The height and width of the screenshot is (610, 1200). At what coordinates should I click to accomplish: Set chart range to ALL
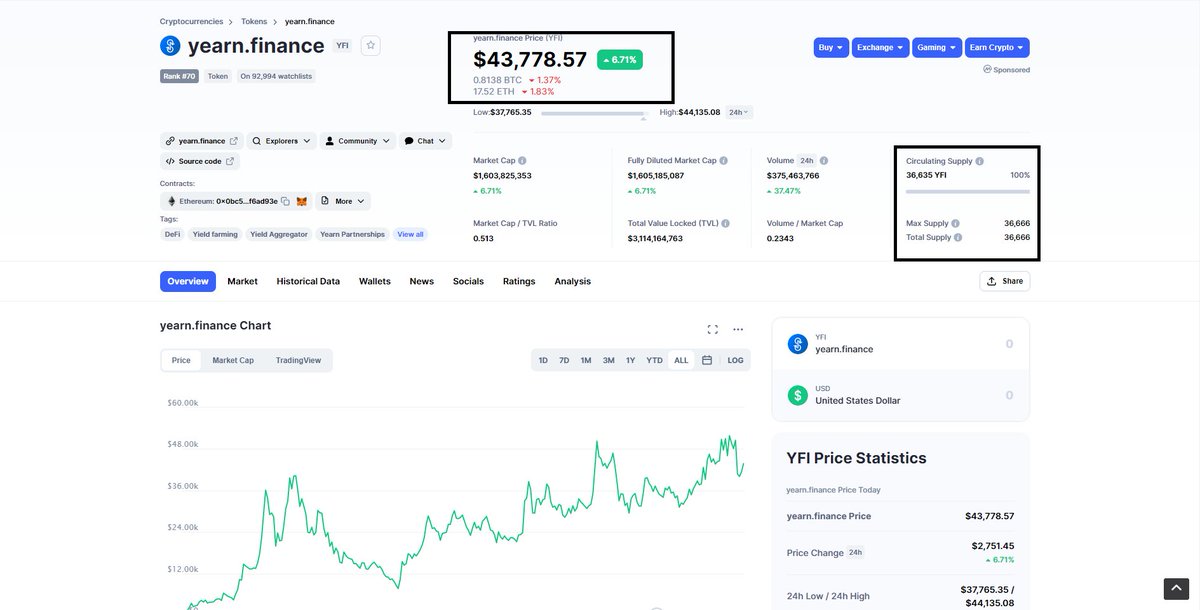point(681,360)
